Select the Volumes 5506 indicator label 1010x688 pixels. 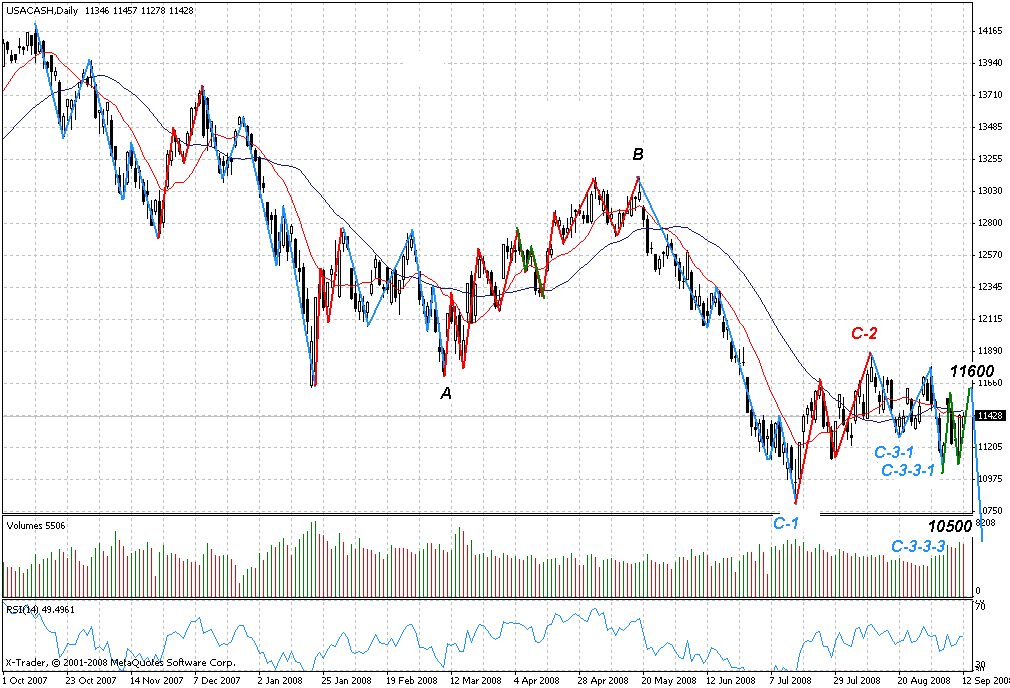coord(32,524)
